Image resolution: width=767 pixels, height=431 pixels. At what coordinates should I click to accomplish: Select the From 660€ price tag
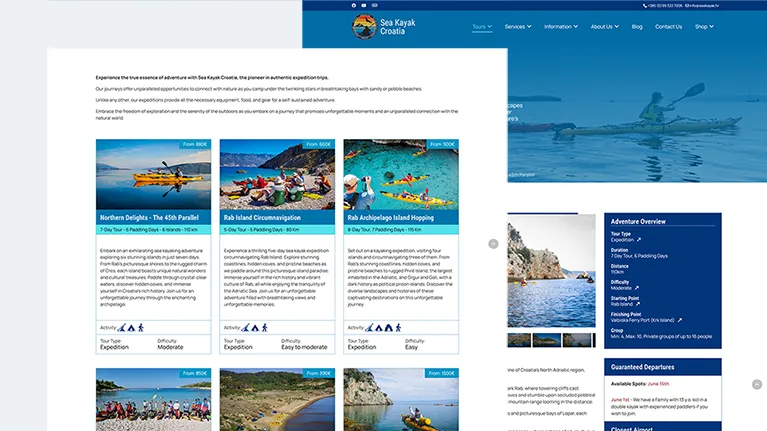pyautogui.click(x=318, y=144)
